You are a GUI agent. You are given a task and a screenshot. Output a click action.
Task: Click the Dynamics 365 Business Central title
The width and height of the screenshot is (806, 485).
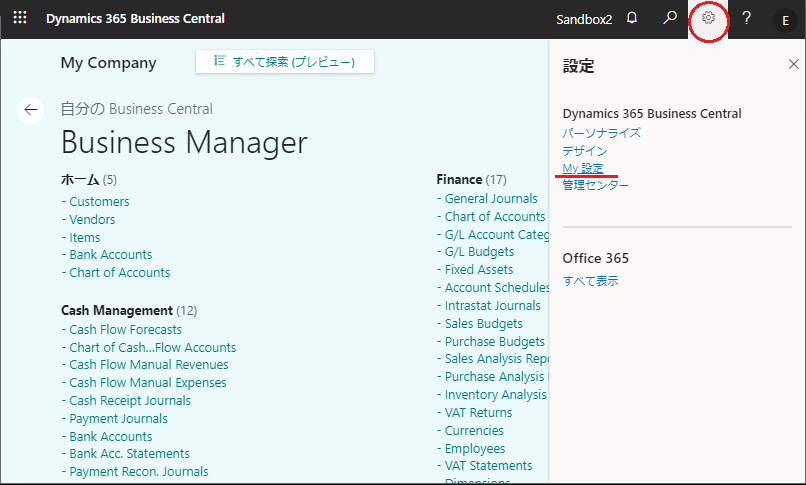pos(135,18)
